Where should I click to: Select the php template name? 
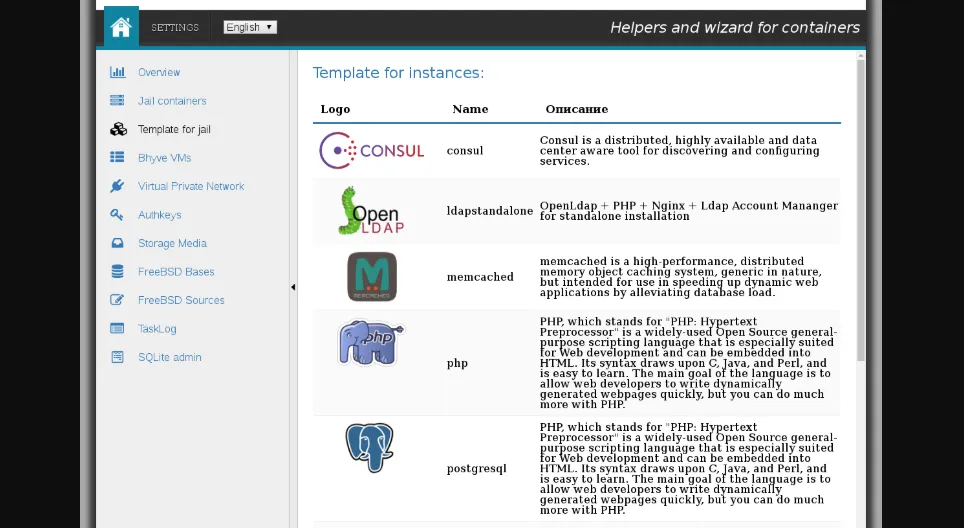point(457,363)
